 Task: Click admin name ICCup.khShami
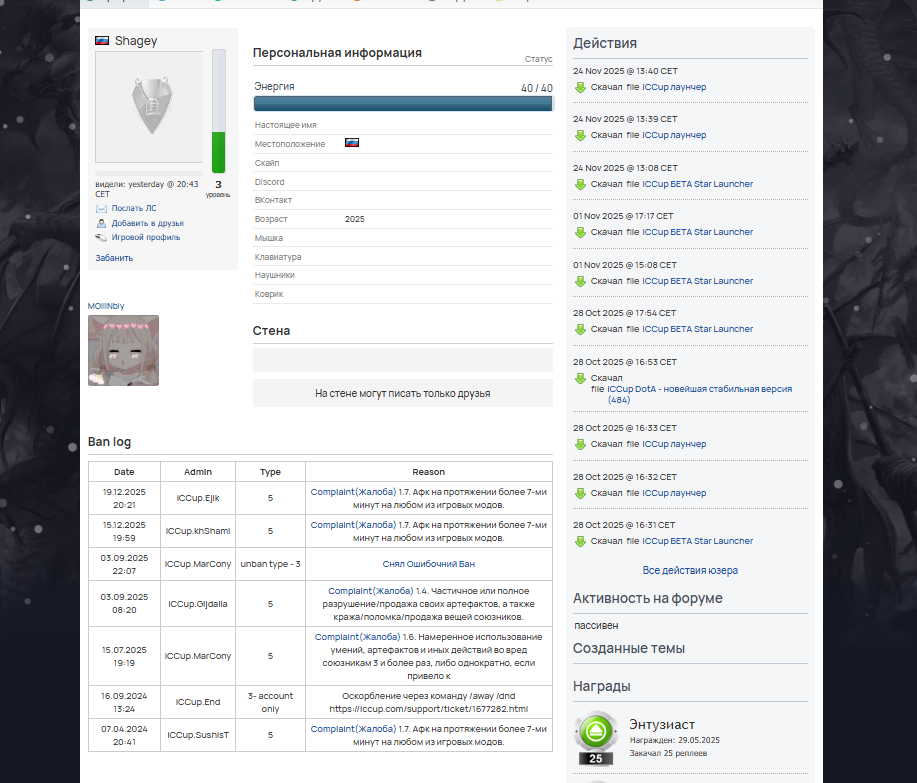click(x=198, y=531)
